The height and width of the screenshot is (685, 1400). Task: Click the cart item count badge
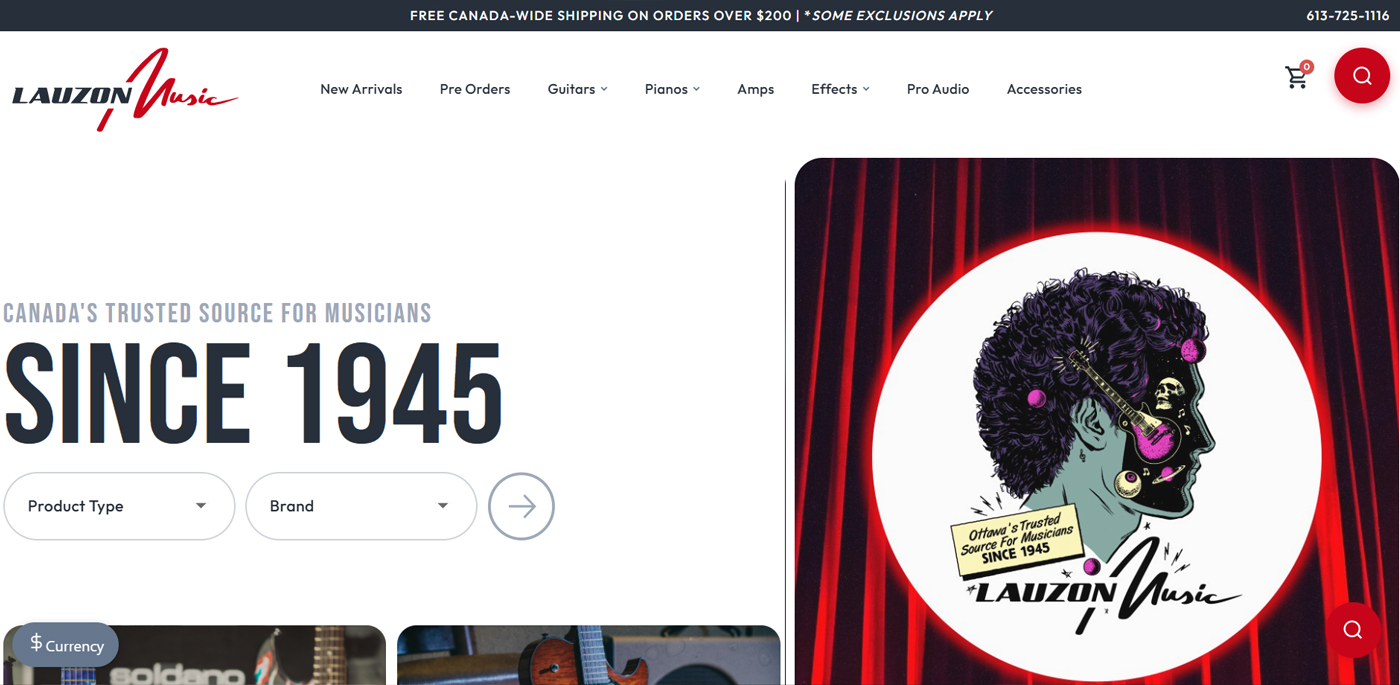click(x=1307, y=67)
